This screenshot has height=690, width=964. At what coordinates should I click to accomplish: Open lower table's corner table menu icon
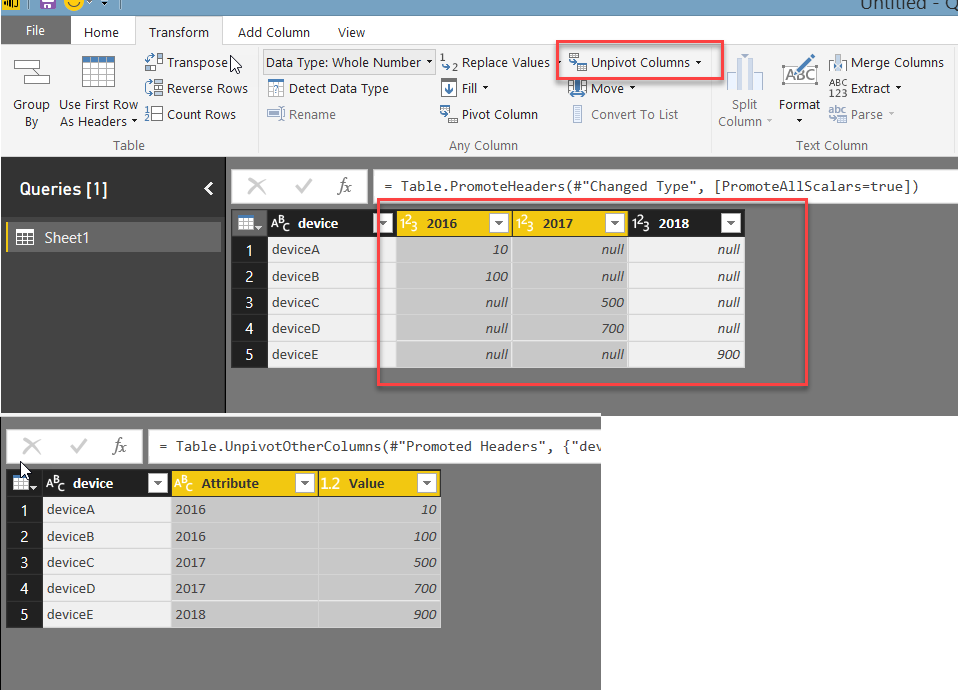coord(24,483)
